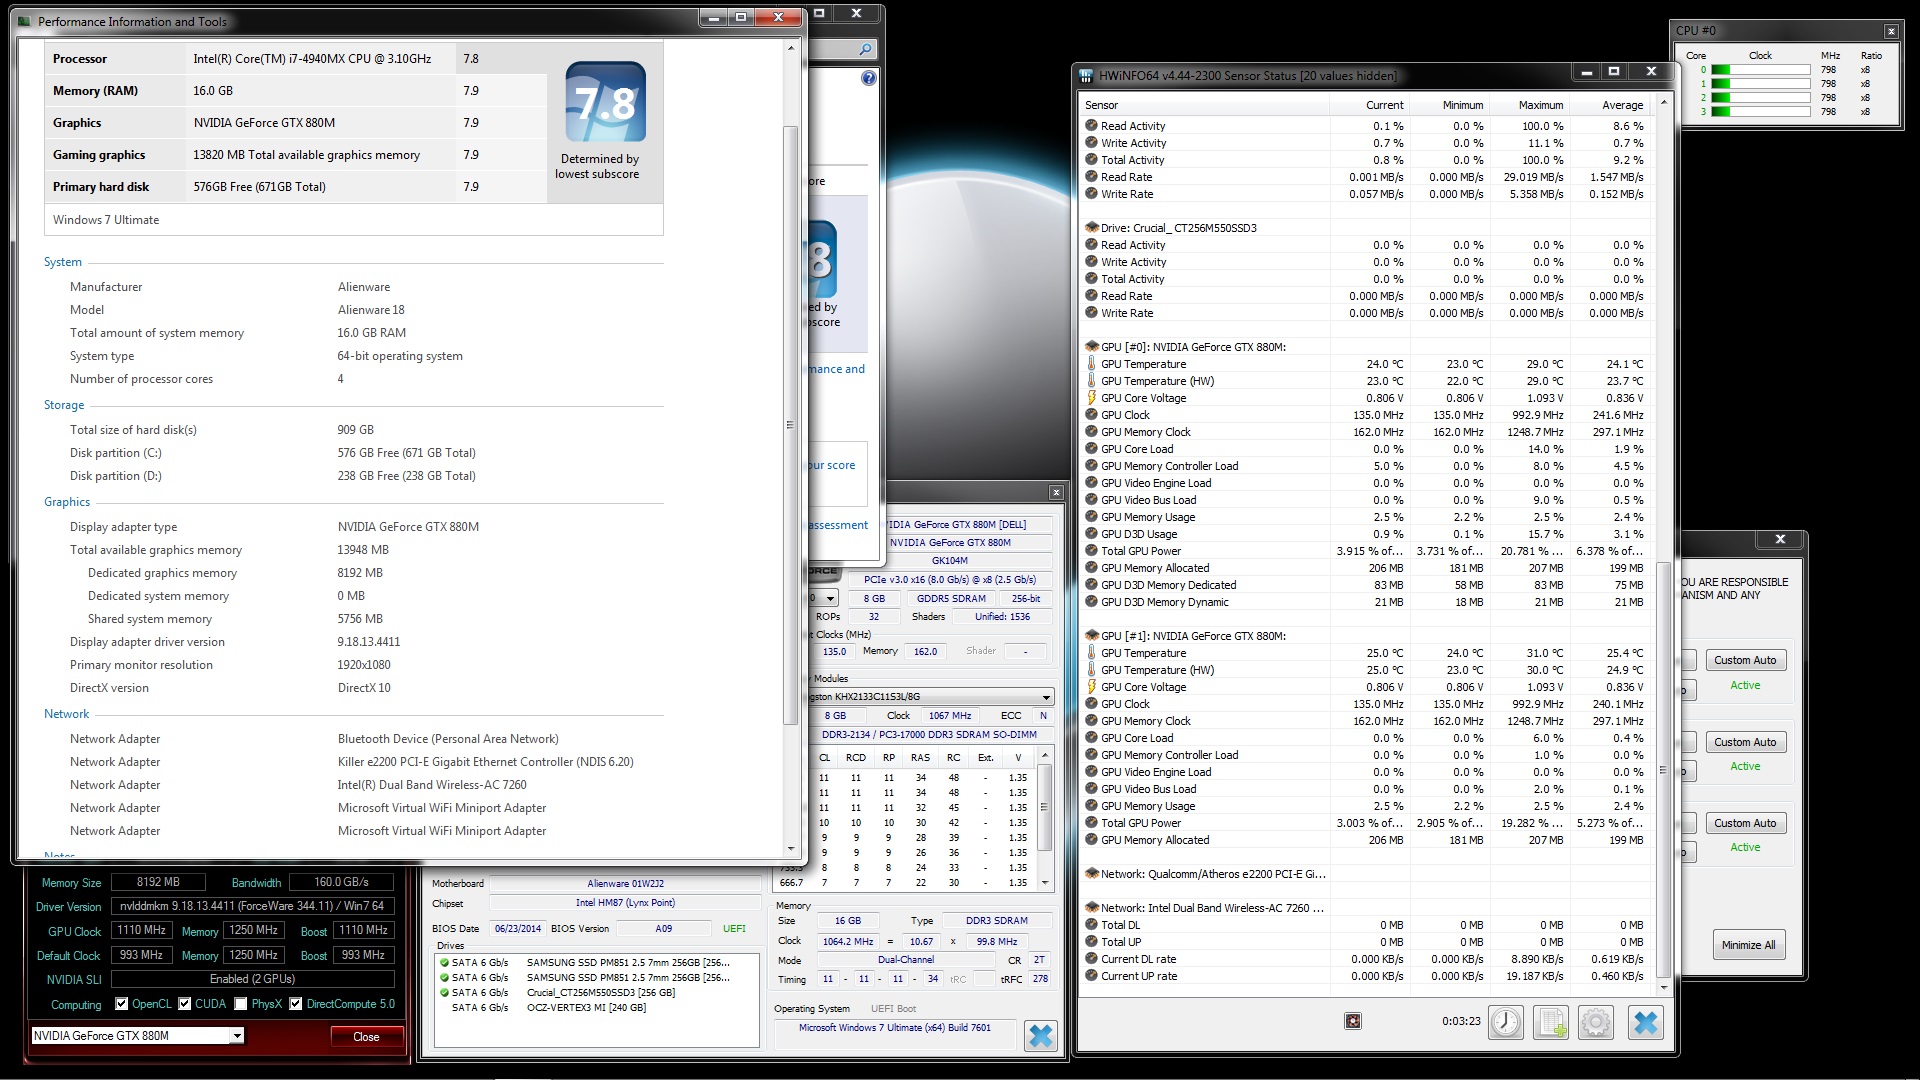Click the GPU [#0] GeForce GTX 880M chip icon
1920x1080 pixels.
click(1092, 347)
